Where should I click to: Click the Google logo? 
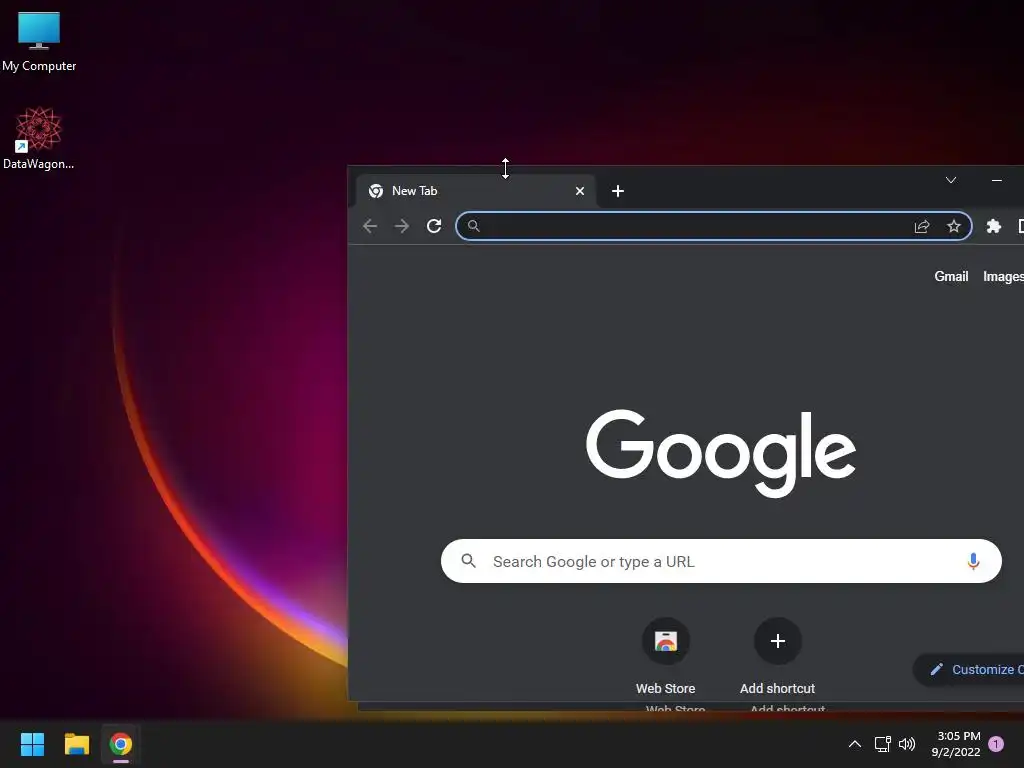[x=721, y=453]
